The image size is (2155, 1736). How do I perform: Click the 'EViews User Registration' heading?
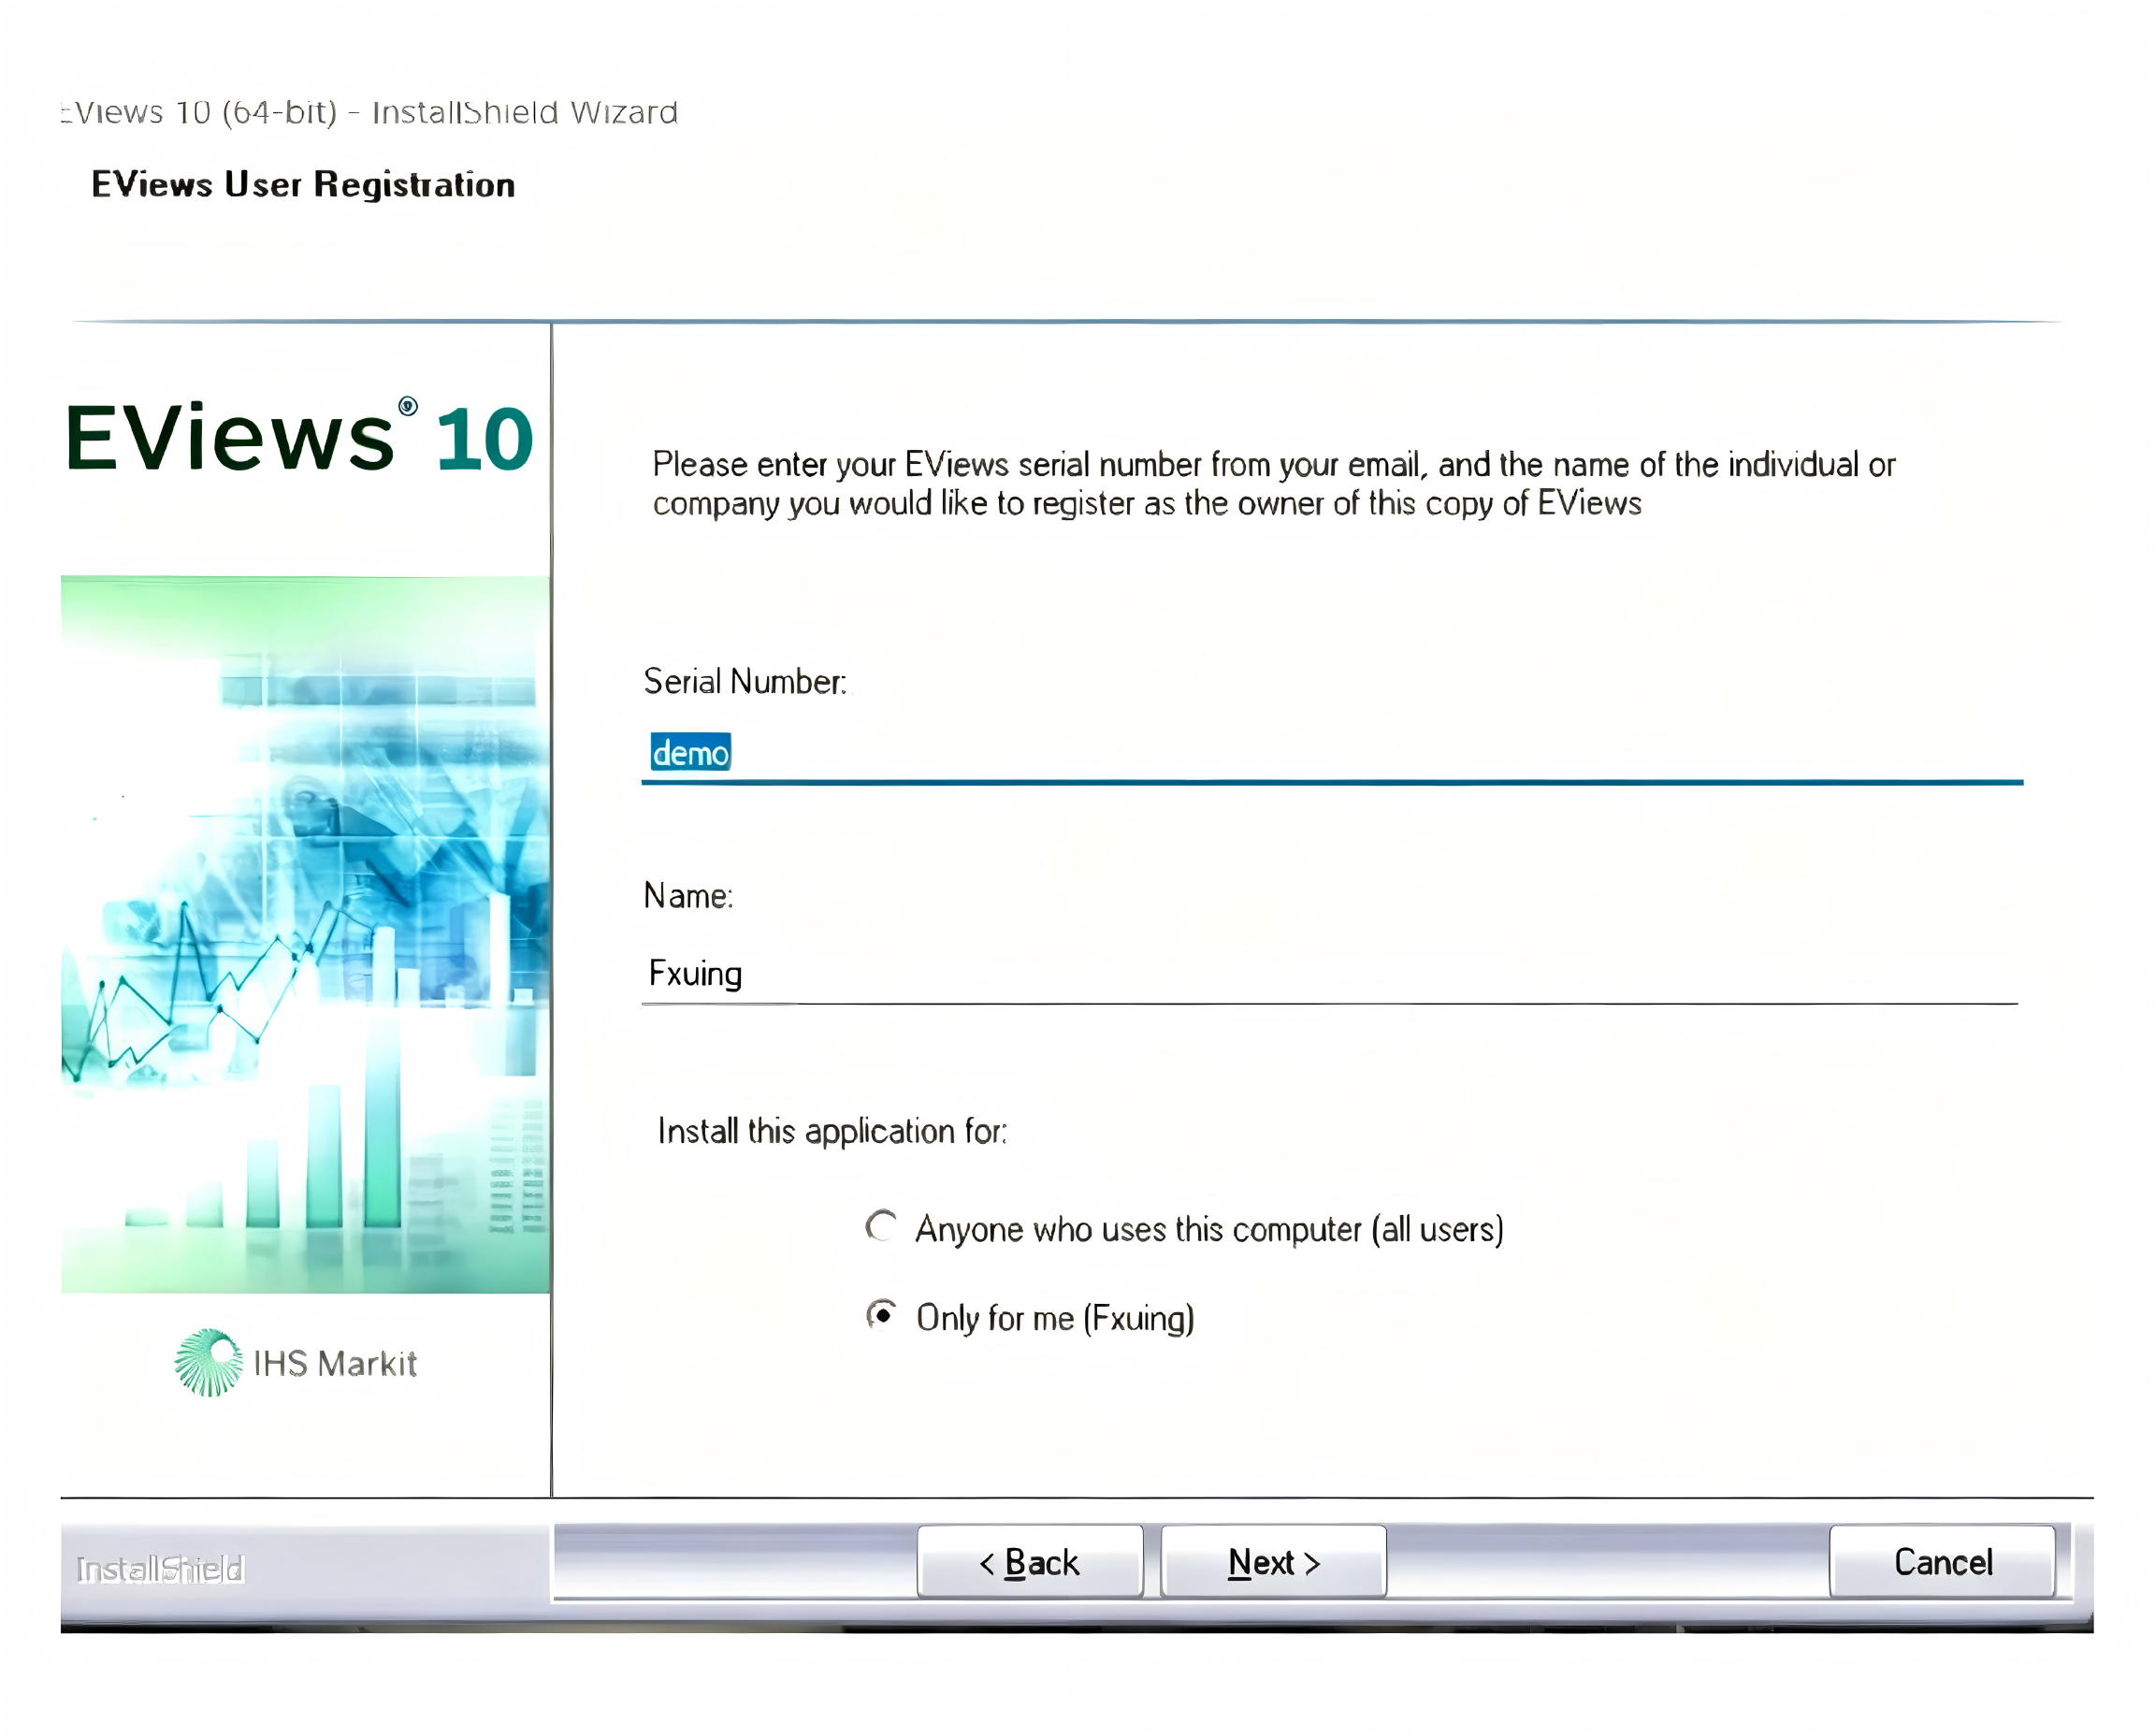[303, 184]
